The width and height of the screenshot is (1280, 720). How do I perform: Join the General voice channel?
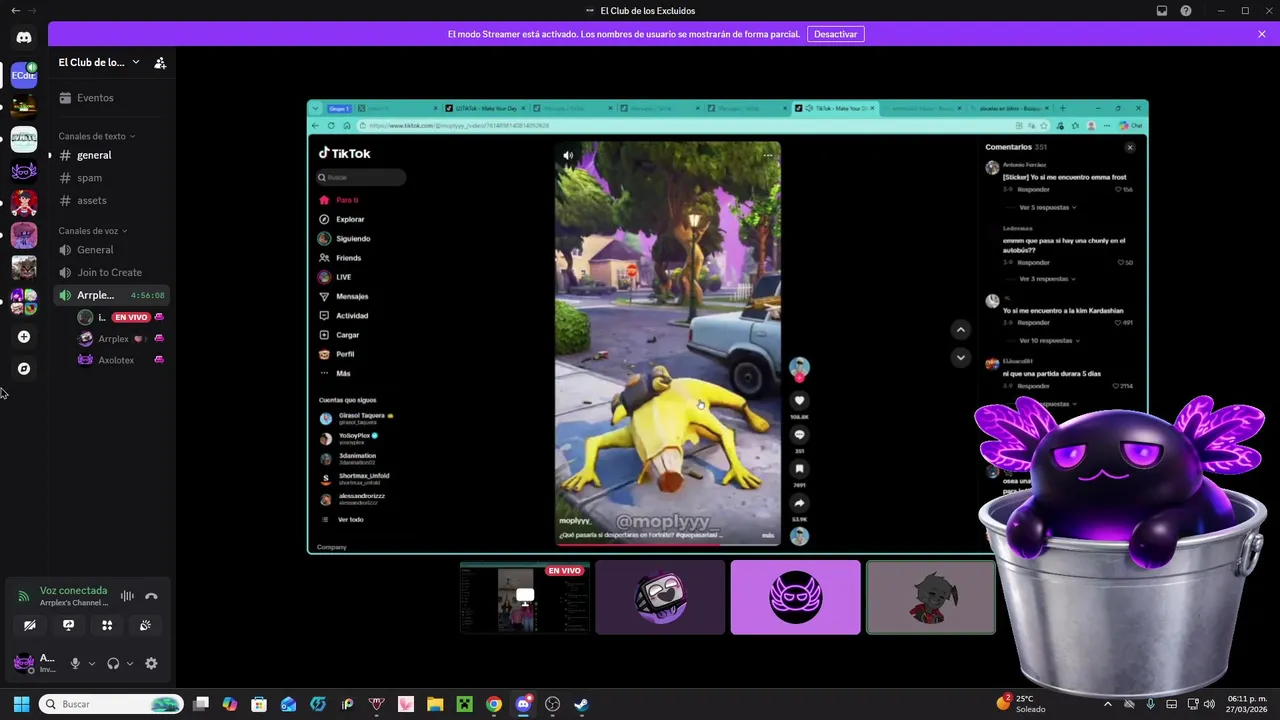pos(112,250)
